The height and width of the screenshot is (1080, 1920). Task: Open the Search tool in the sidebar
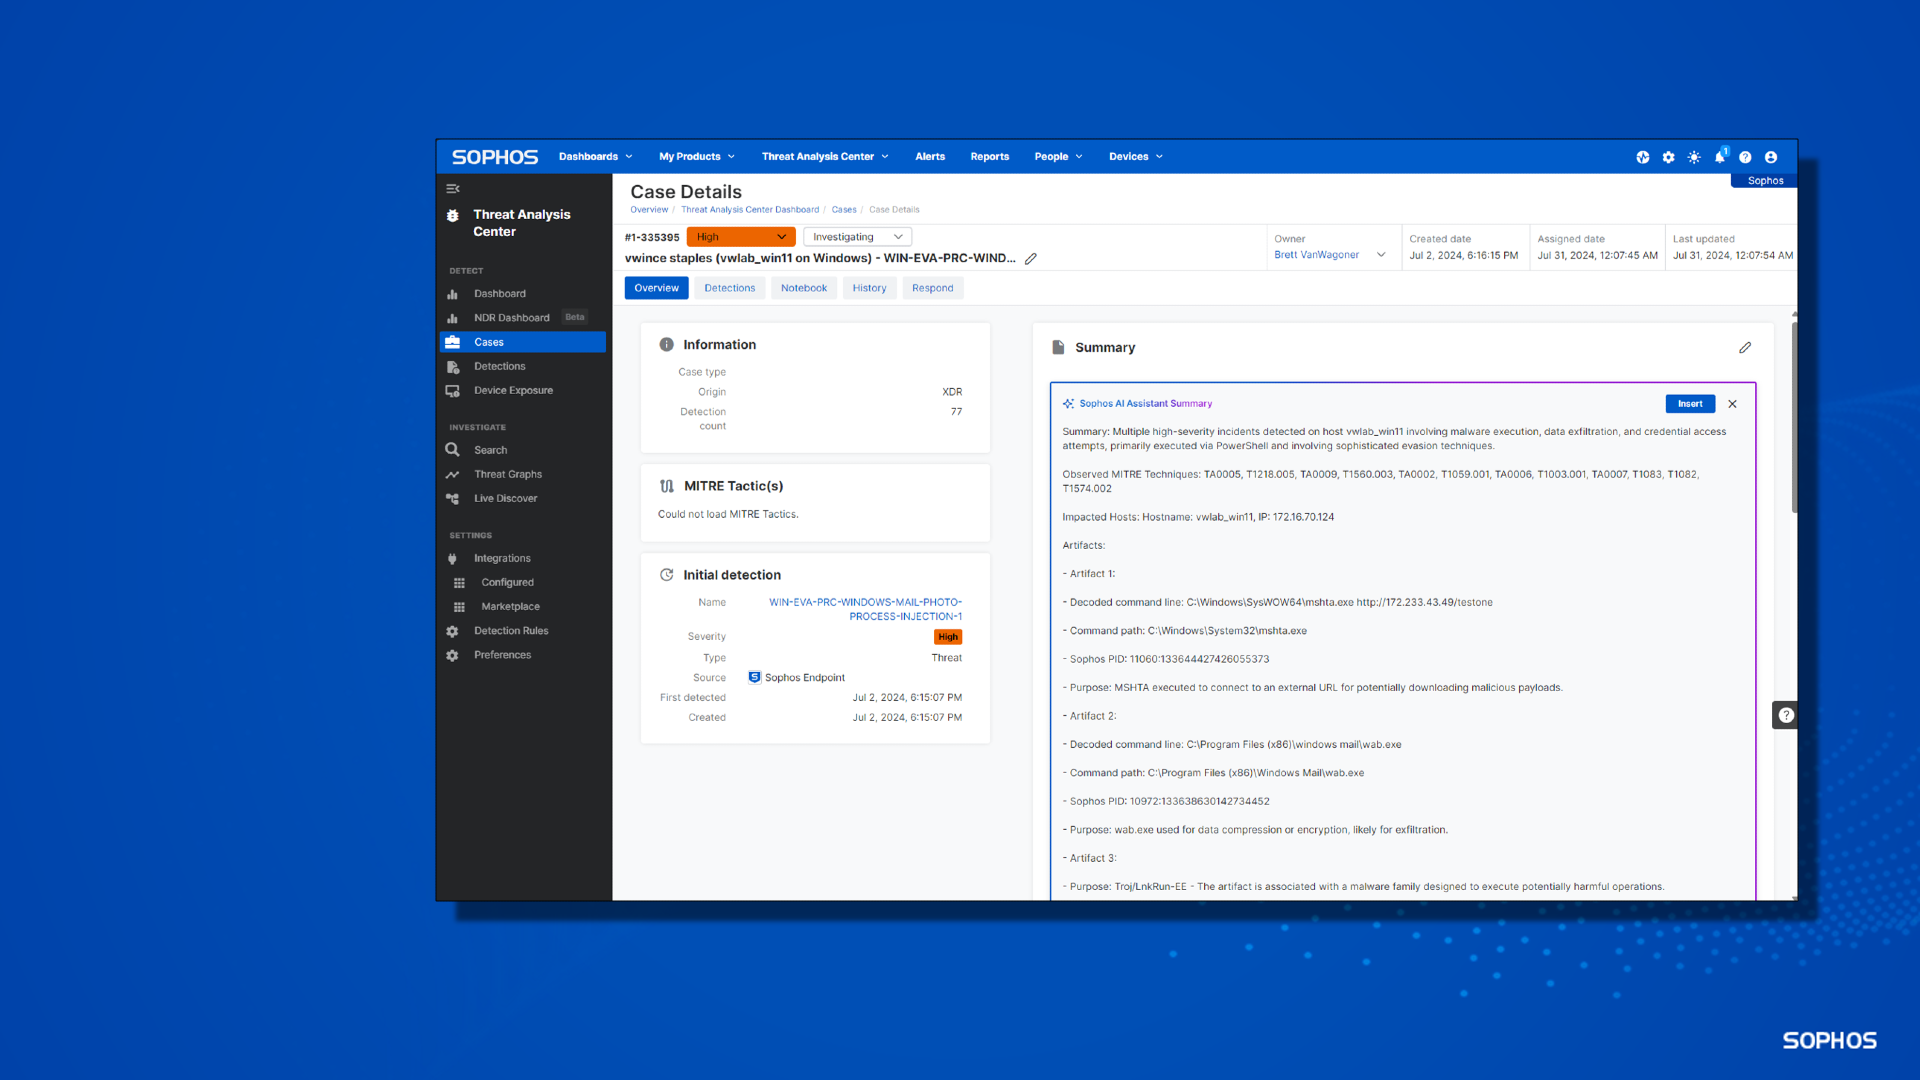coord(491,449)
